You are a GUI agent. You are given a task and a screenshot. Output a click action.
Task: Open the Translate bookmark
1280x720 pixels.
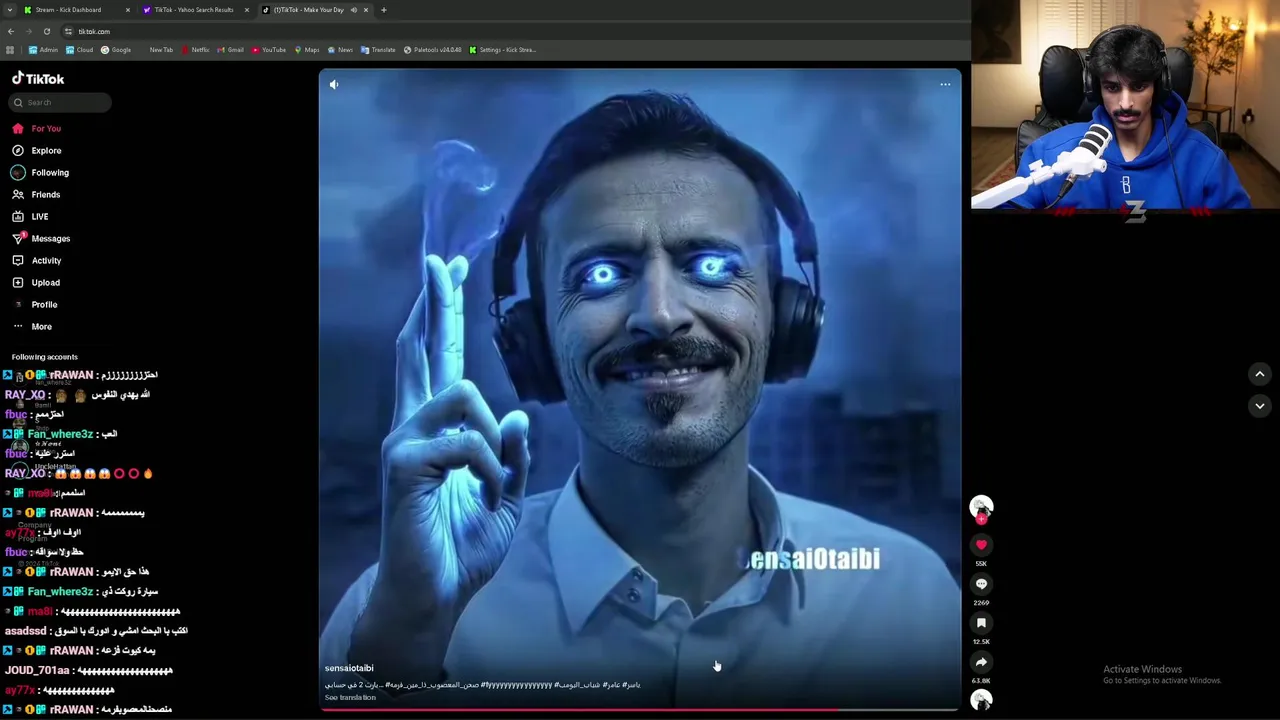coord(379,50)
